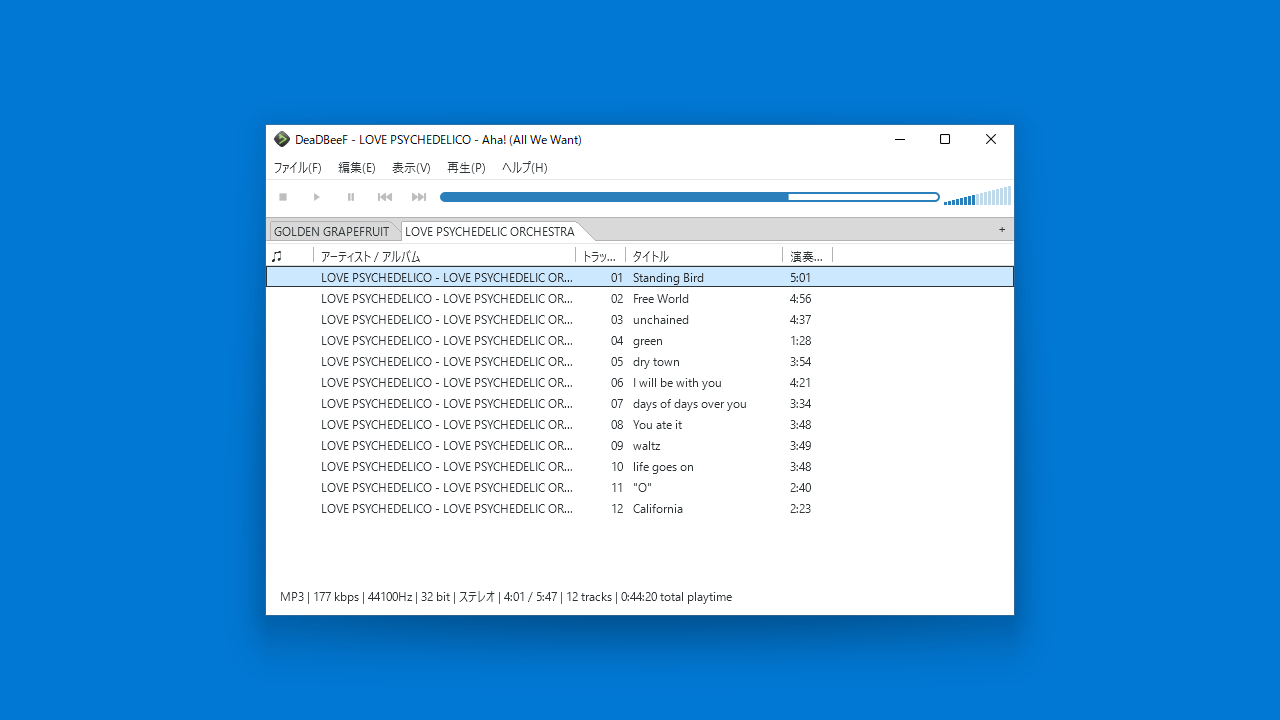Image resolution: width=1280 pixels, height=720 pixels.
Task: Select the track waltz
Action: click(x=640, y=445)
